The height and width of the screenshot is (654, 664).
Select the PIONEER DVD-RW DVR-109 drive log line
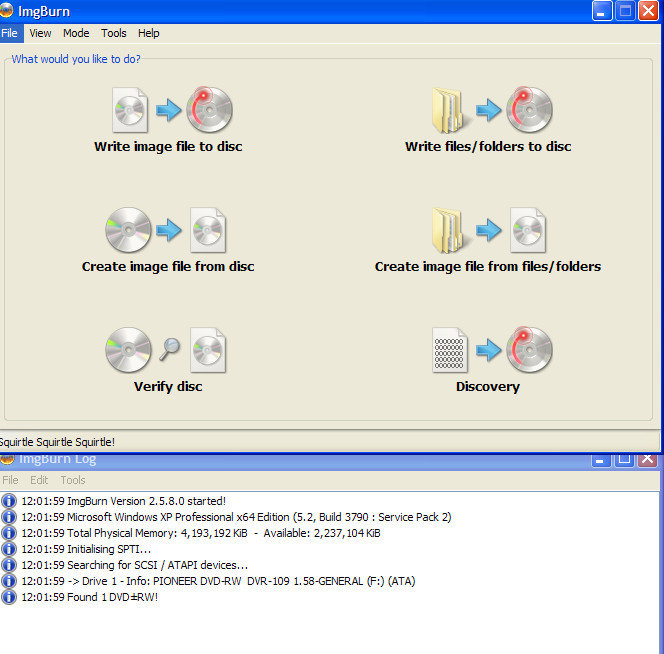[x=218, y=581]
